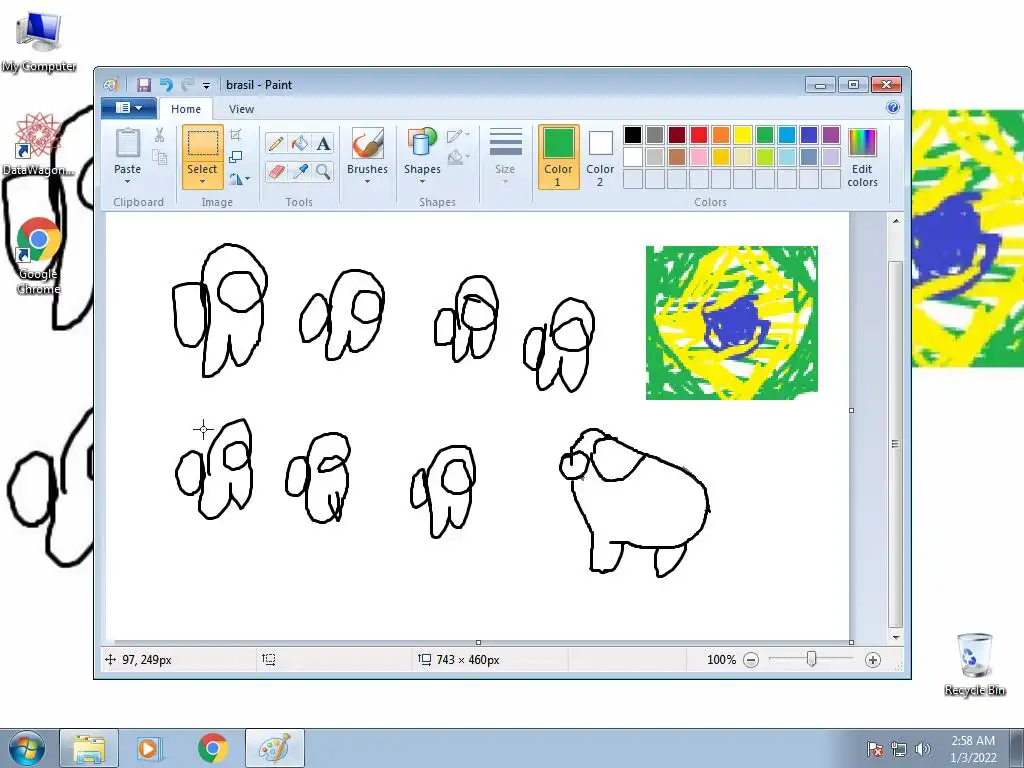1024x768 pixels.
Task: Expand the Paste options dropdown arrow
Action: [127, 182]
